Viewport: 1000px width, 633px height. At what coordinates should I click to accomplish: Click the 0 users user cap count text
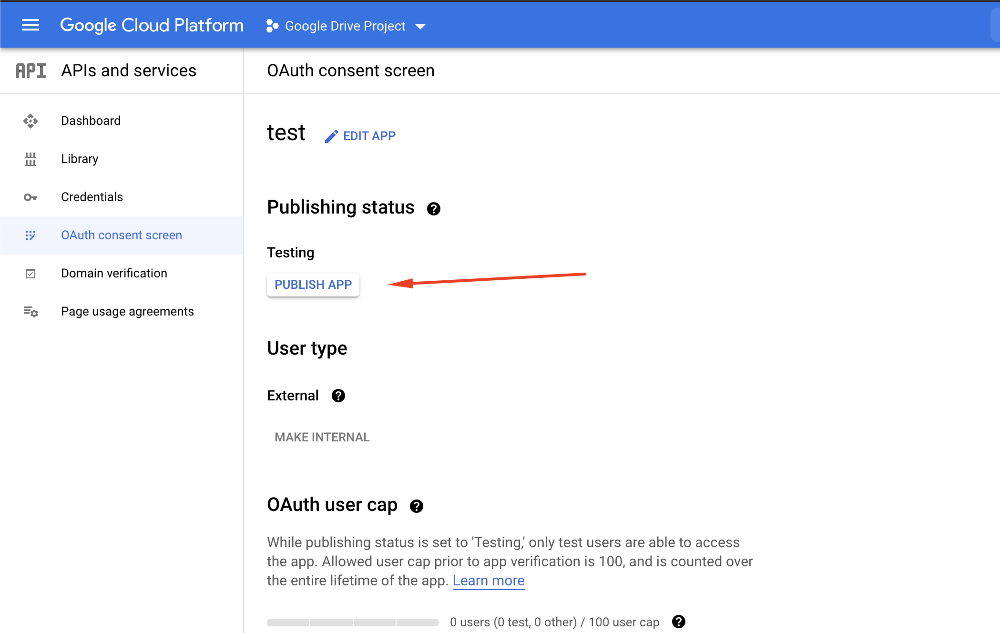(x=555, y=622)
